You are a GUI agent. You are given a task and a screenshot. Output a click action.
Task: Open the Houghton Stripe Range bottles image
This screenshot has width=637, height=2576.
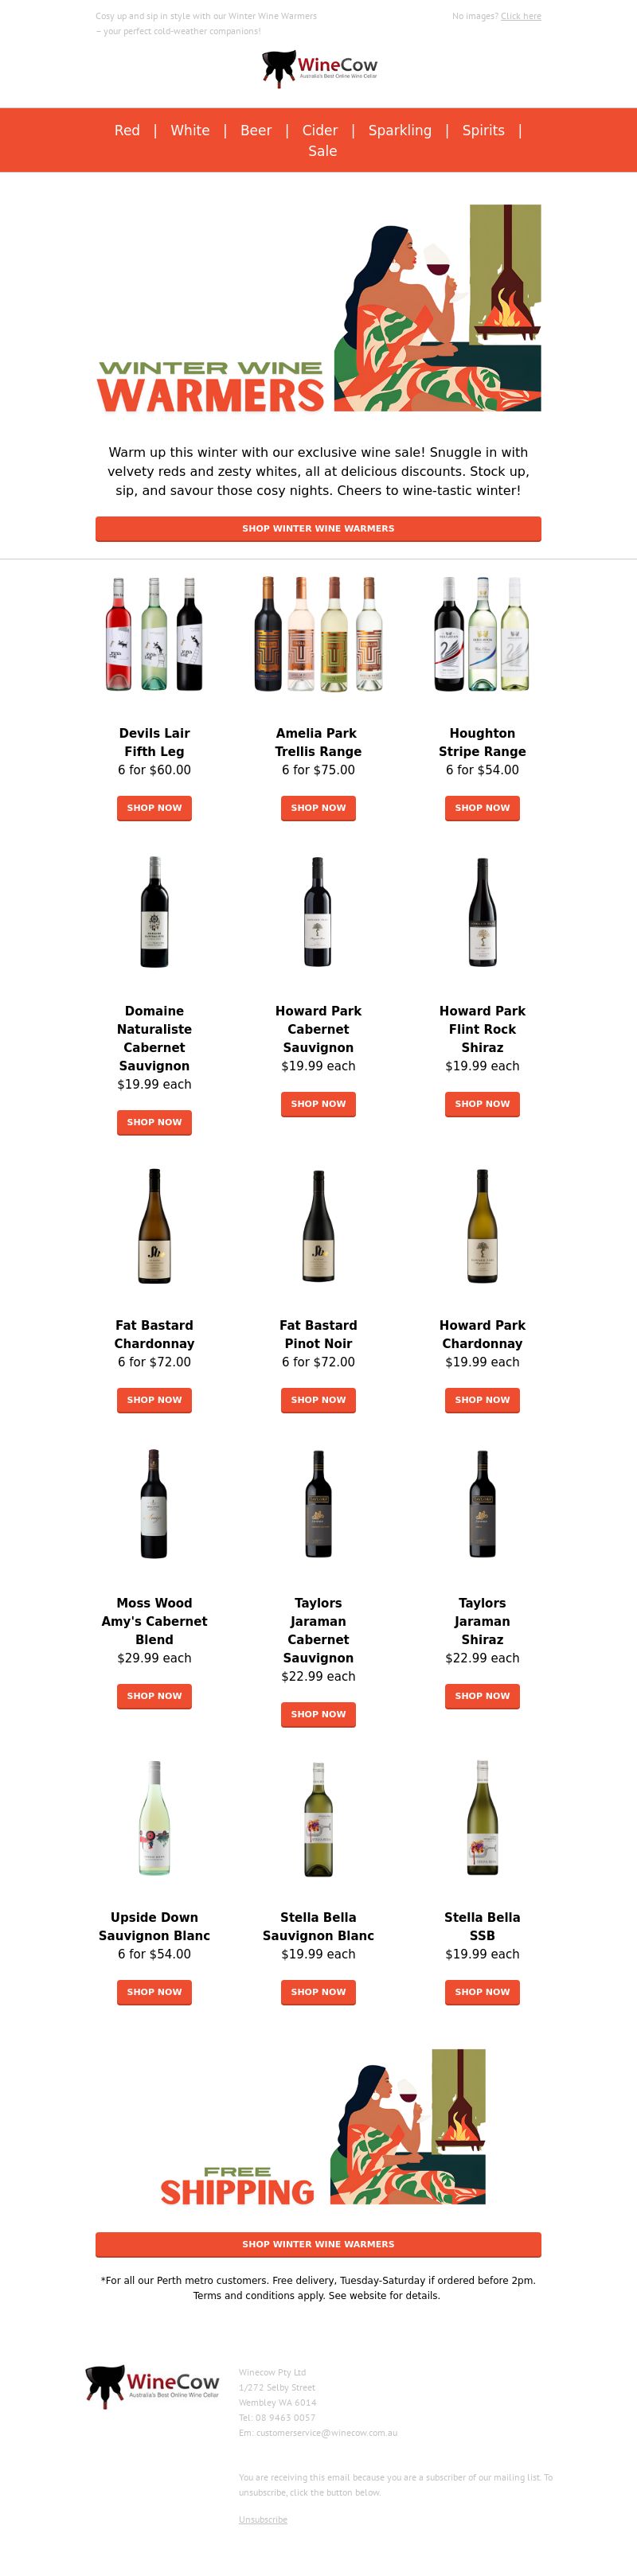click(482, 634)
